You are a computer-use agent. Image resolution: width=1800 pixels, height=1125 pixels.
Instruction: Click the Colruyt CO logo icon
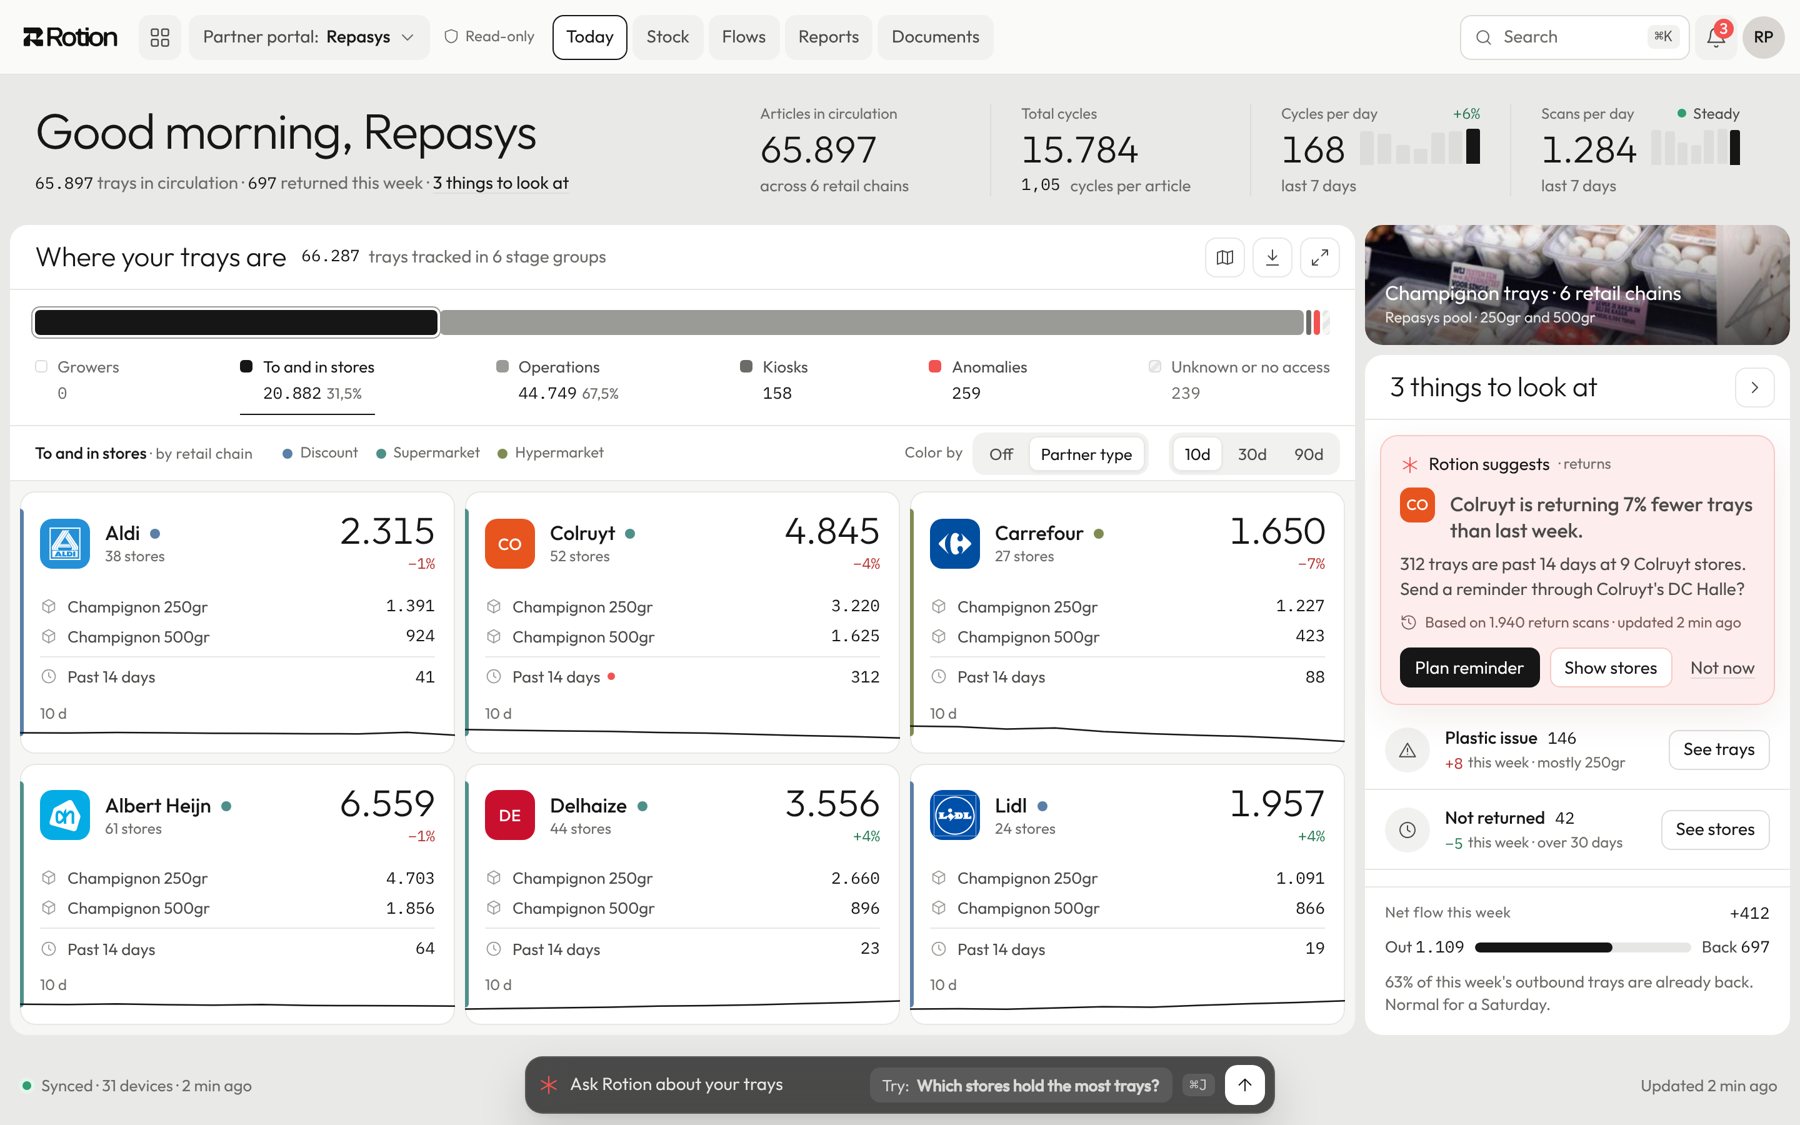pos(510,543)
